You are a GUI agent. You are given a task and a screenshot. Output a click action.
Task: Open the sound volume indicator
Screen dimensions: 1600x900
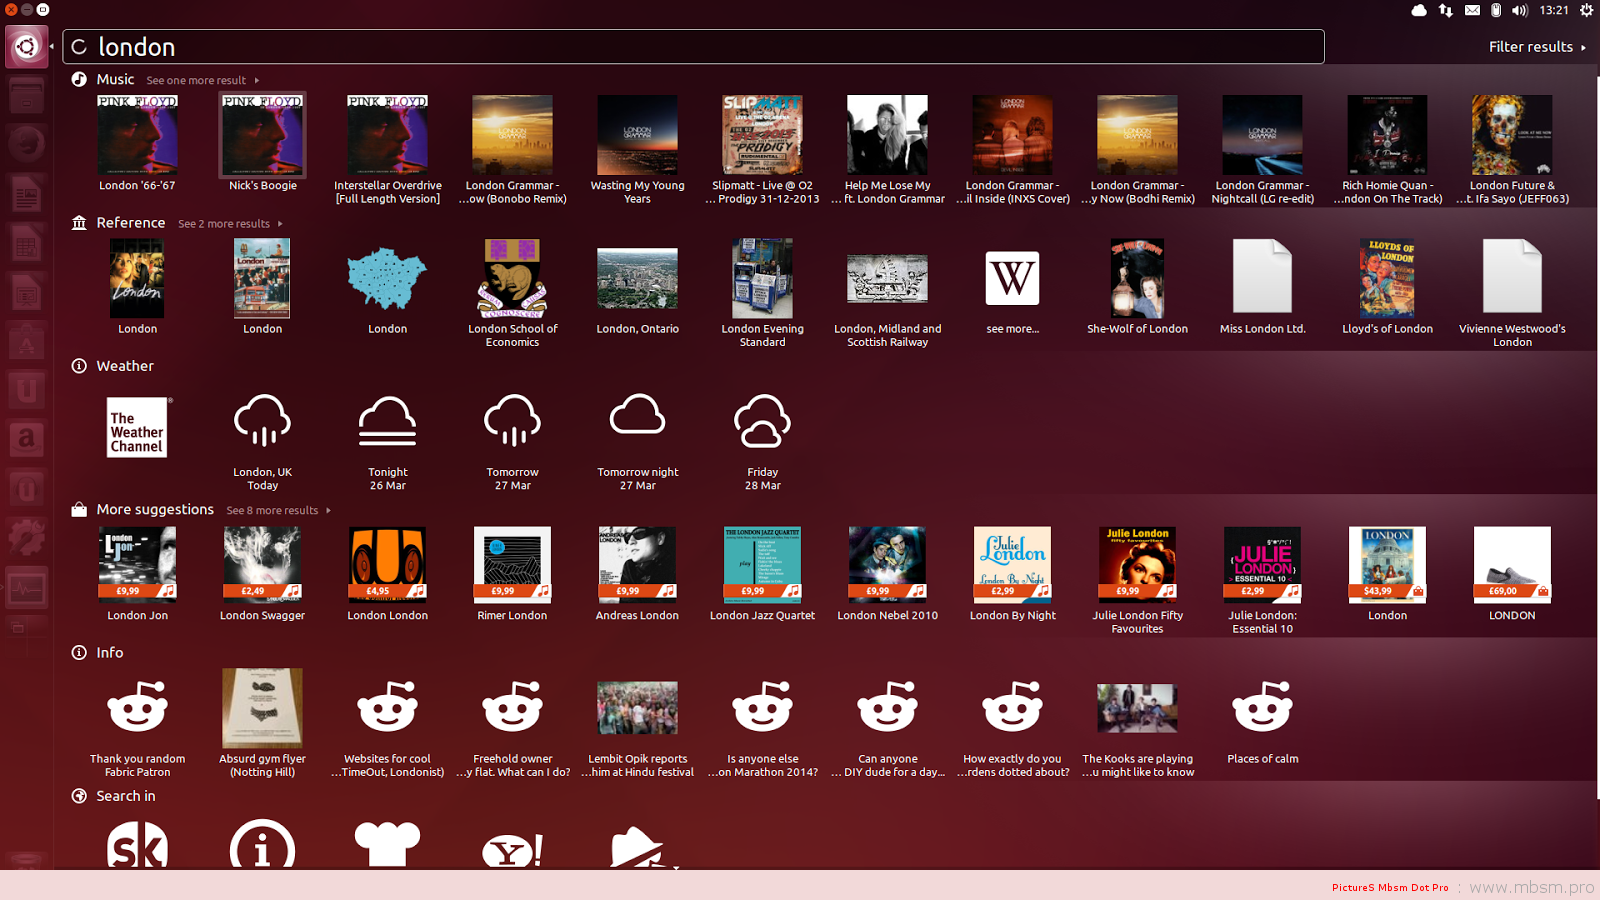(1520, 10)
